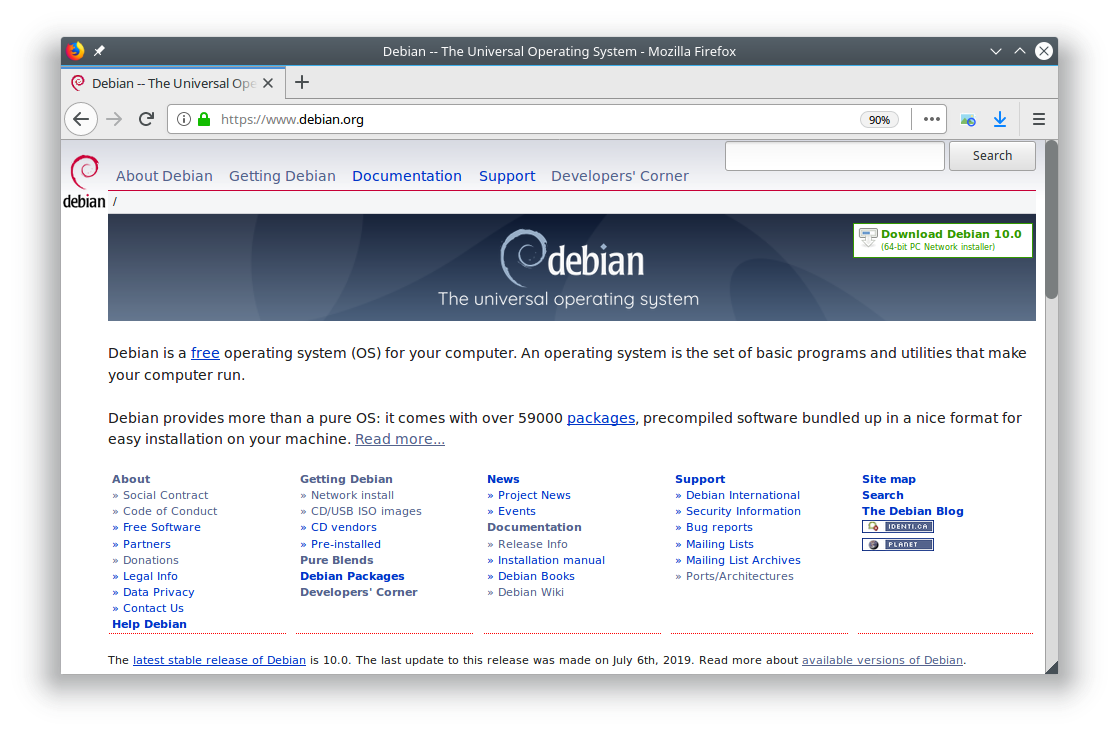Open the Support nav item
Image resolution: width=1119 pixels, height=735 pixels.
tap(507, 176)
